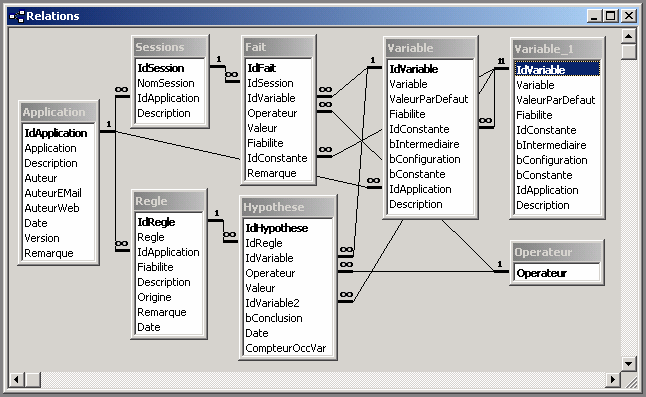Click IdApplication field in Variable table

point(420,189)
